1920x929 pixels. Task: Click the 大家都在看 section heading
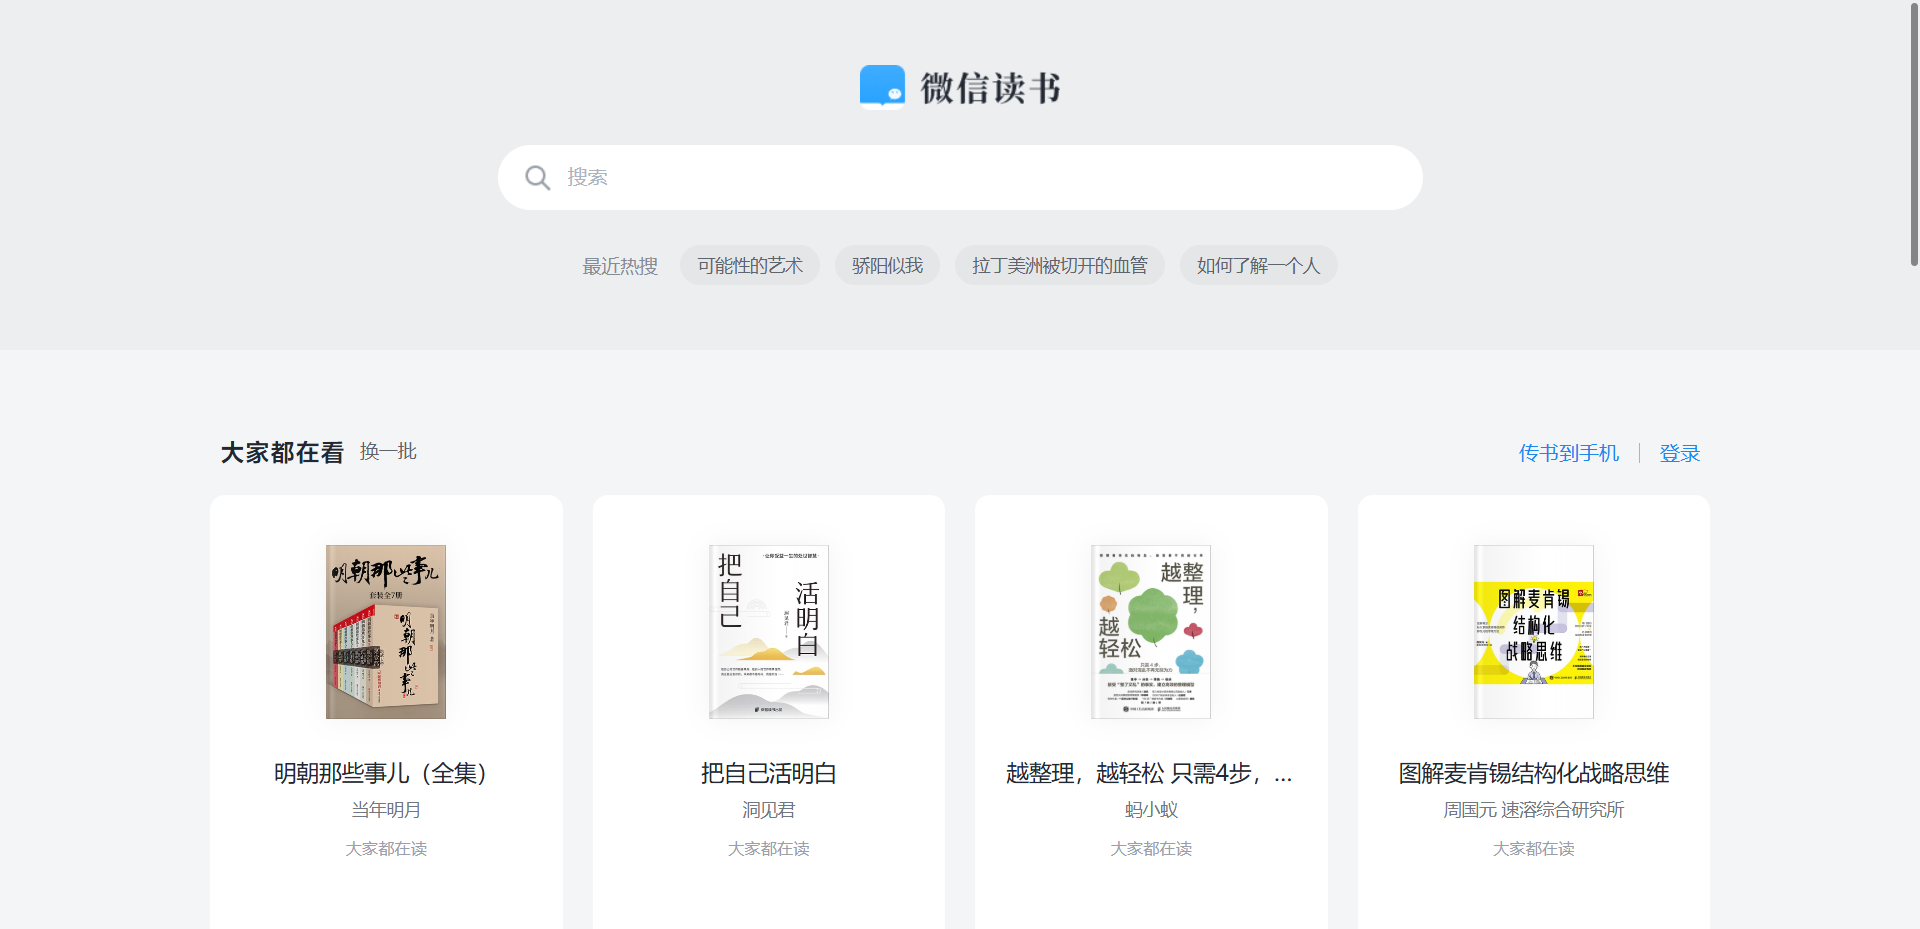[x=281, y=451]
